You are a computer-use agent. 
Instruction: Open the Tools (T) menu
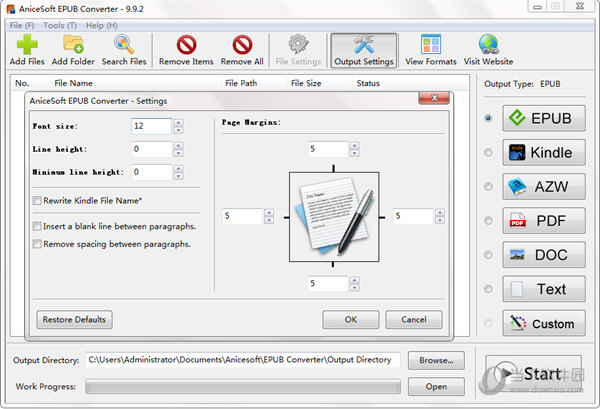click(x=60, y=26)
